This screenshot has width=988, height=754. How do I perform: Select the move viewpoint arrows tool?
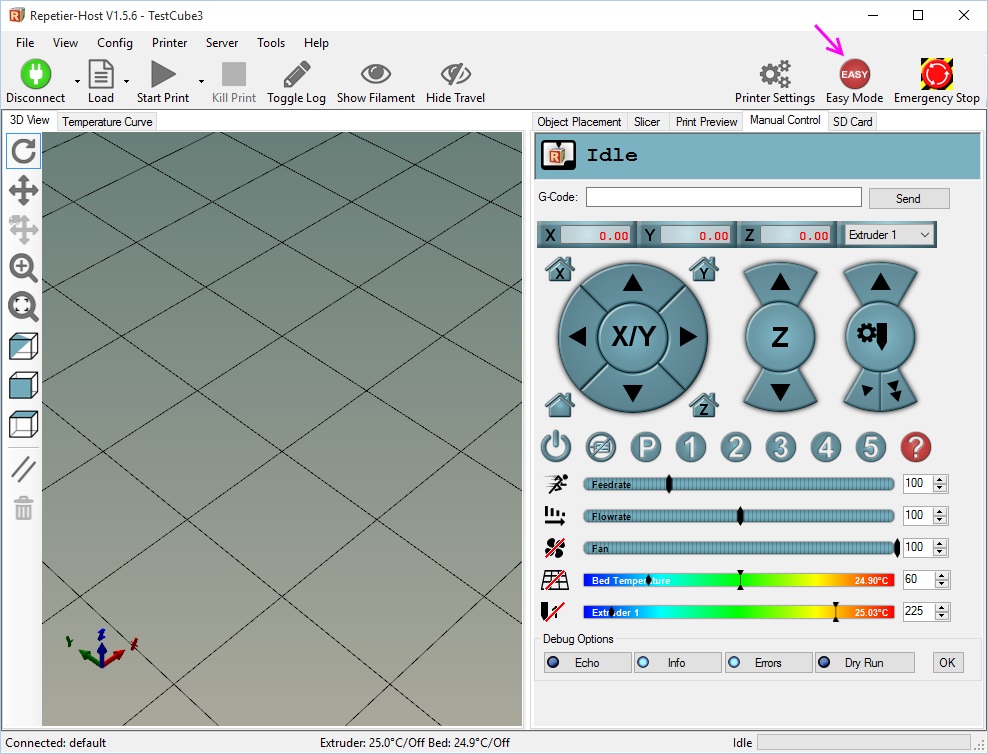(23, 190)
